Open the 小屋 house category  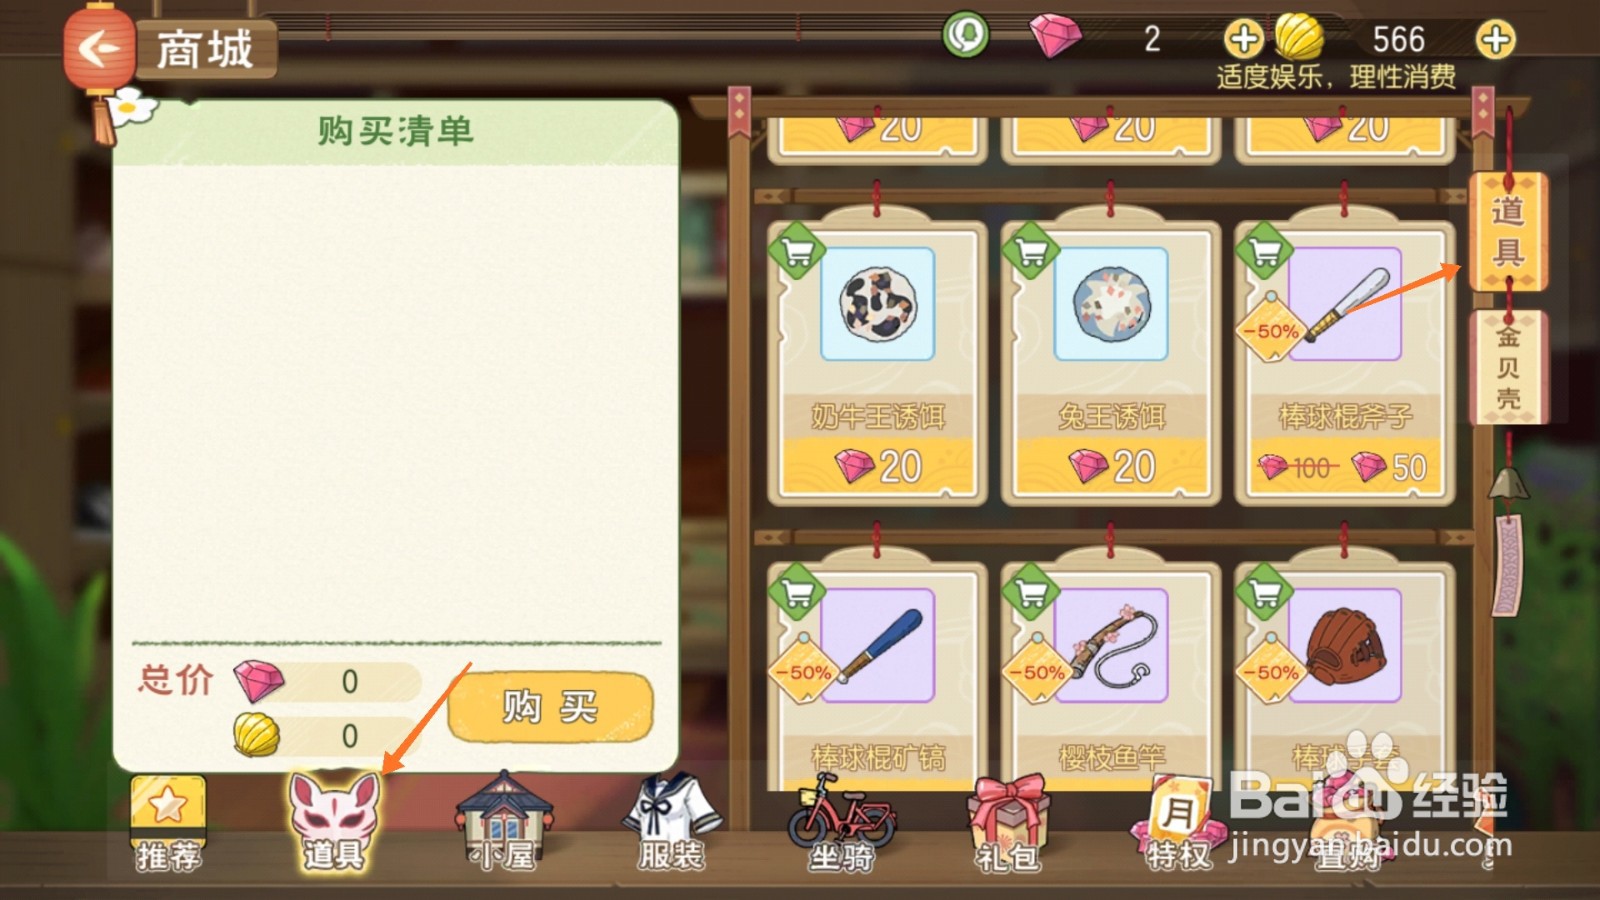point(505,821)
